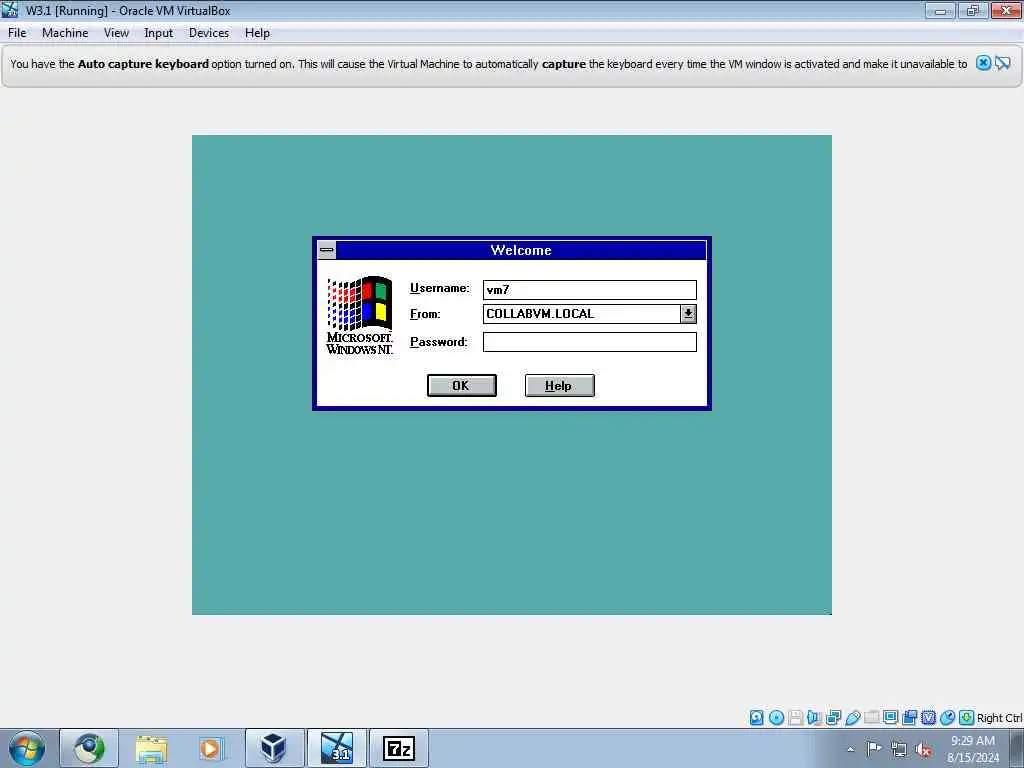Click the taskbar clock showing 9:29 AM
The height and width of the screenshot is (768, 1024).
point(972,749)
